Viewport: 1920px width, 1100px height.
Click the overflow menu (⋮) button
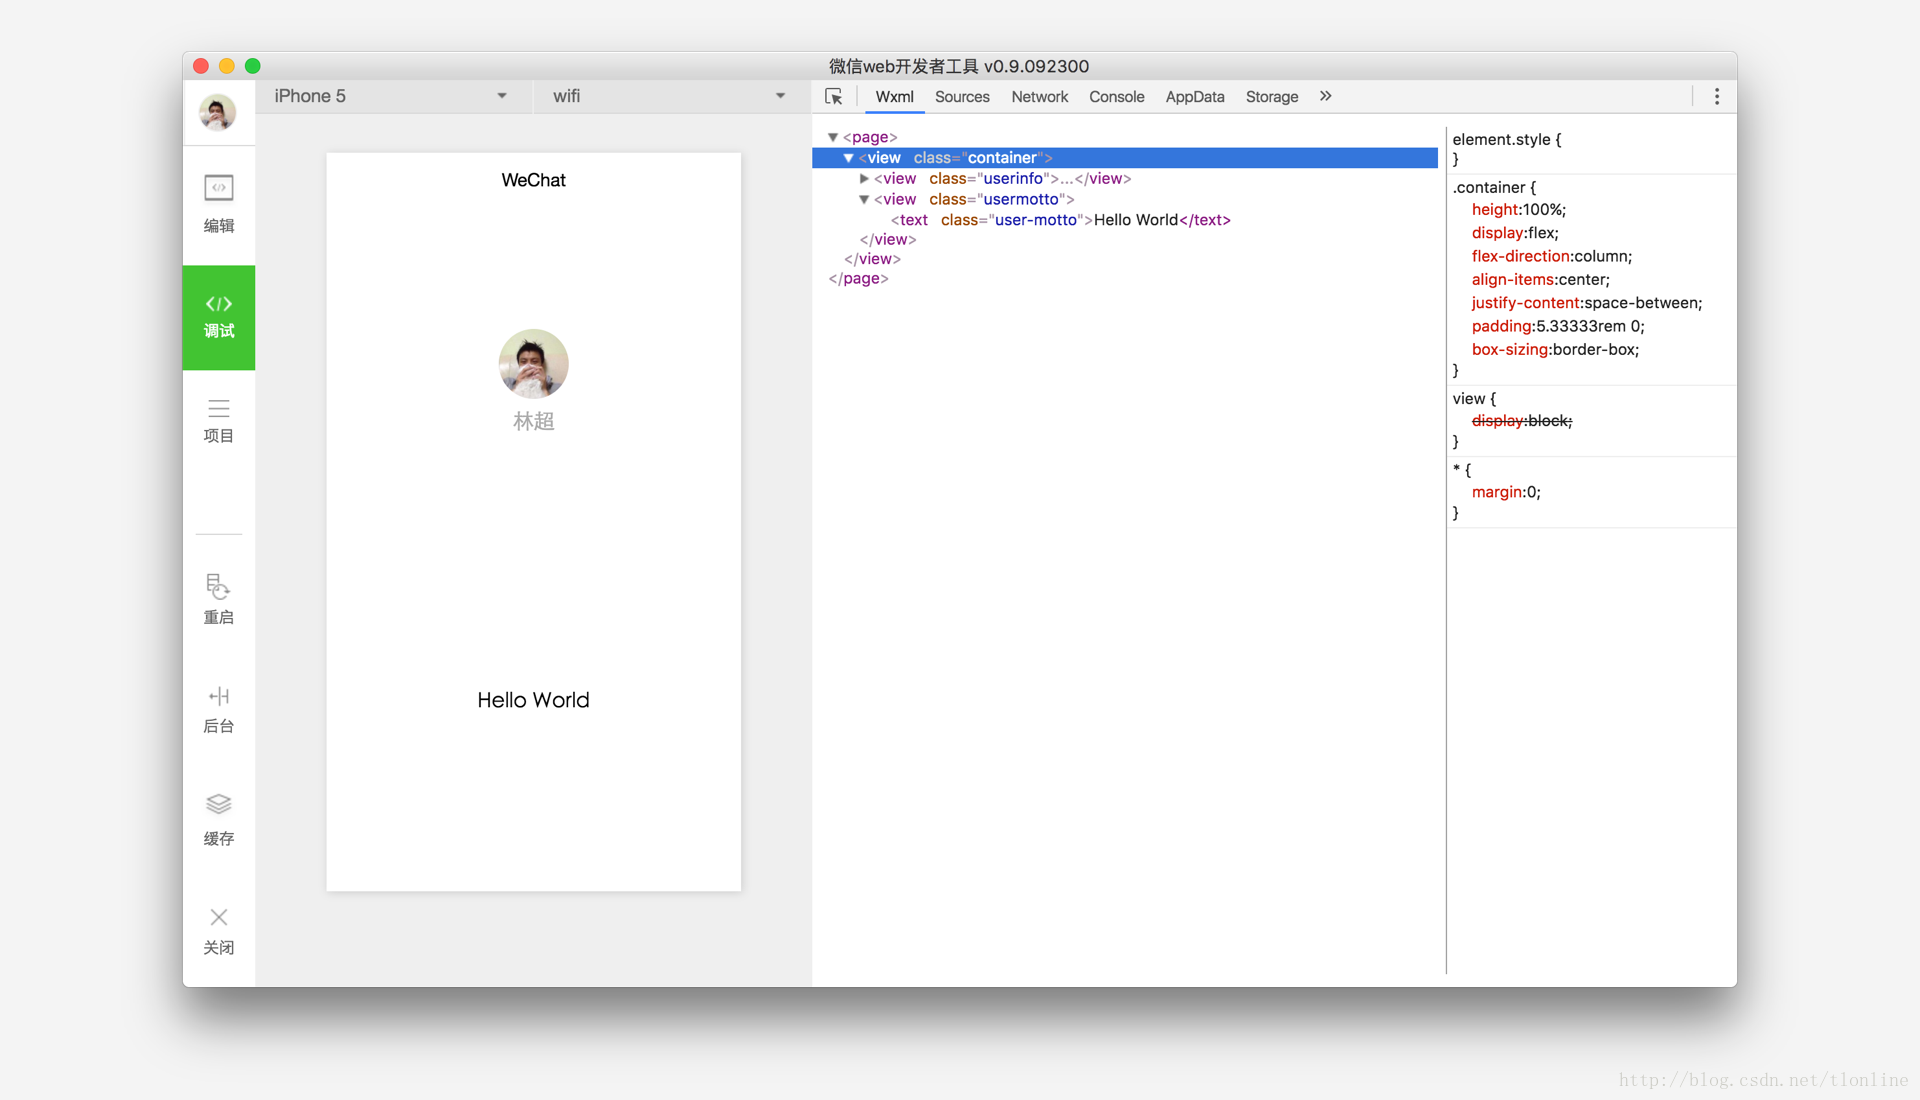1716,96
